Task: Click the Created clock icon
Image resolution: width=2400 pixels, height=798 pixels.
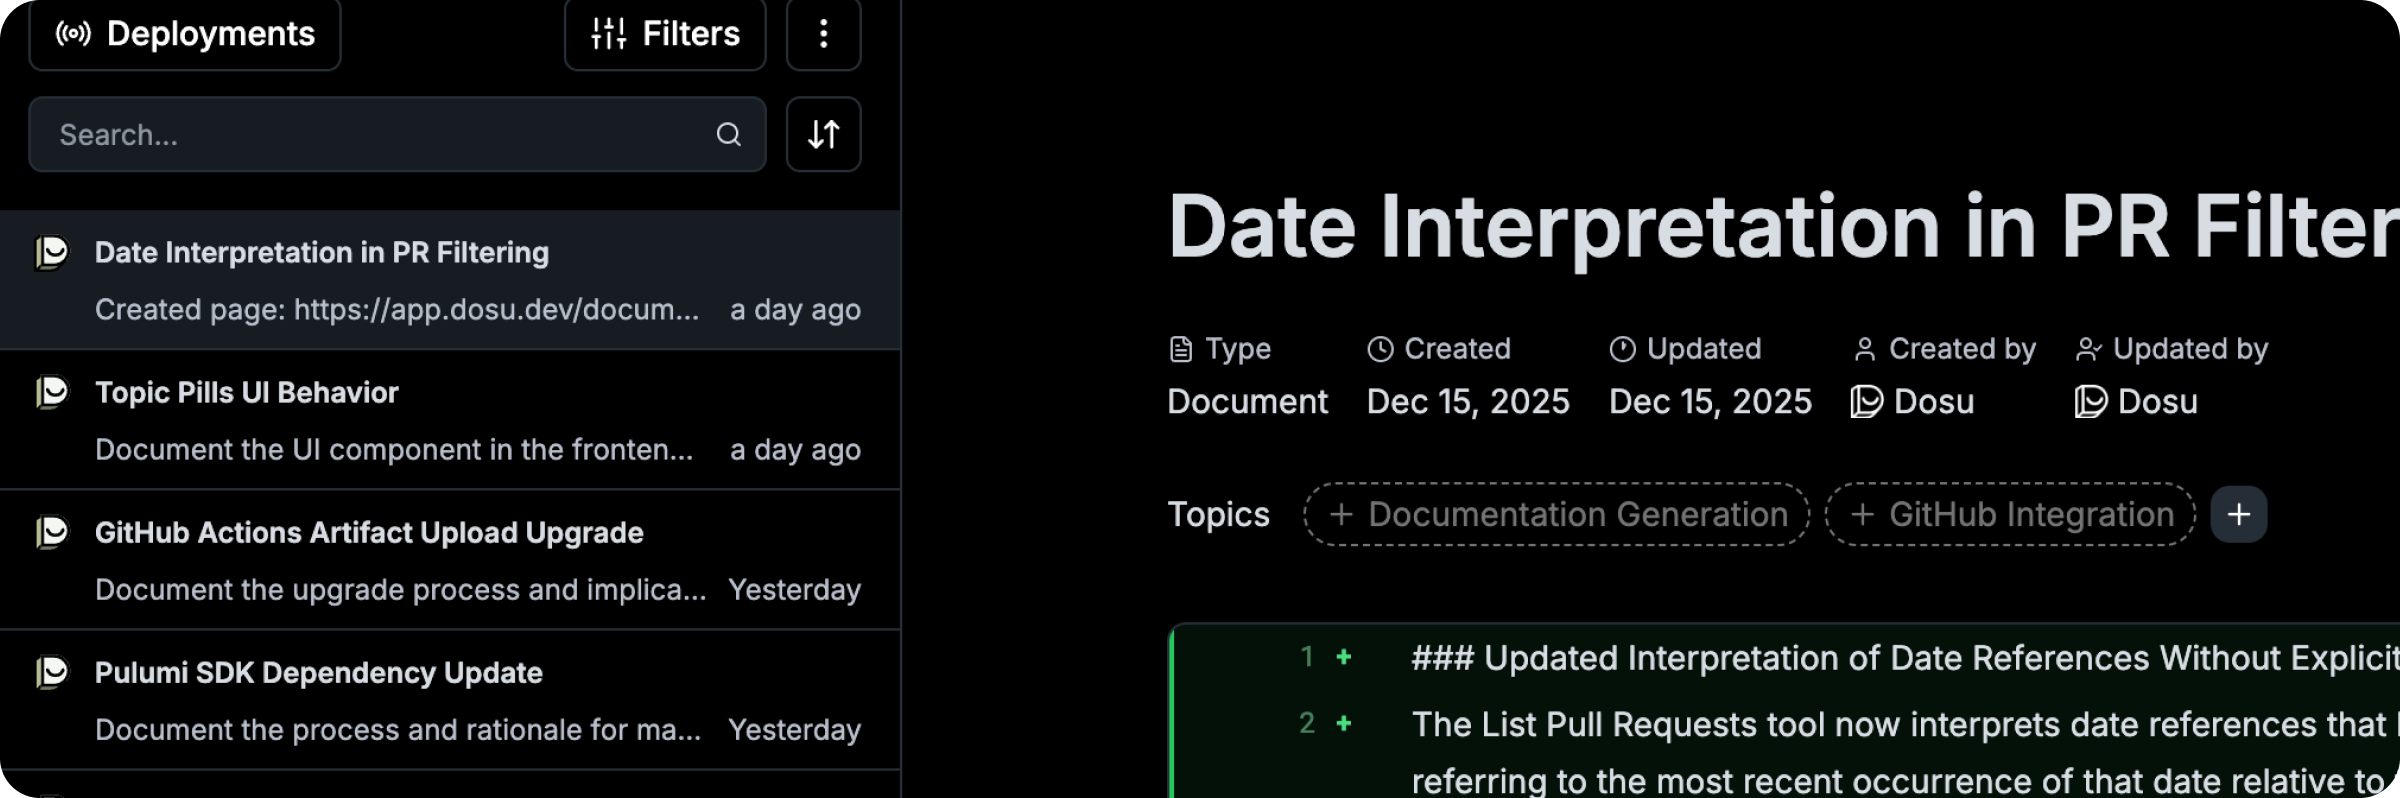Action: (x=1379, y=348)
